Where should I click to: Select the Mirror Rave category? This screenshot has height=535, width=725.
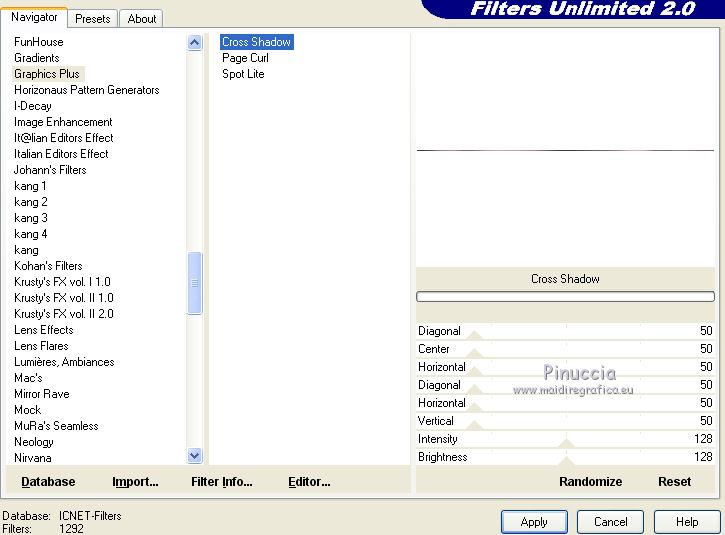(x=42, y=394)
